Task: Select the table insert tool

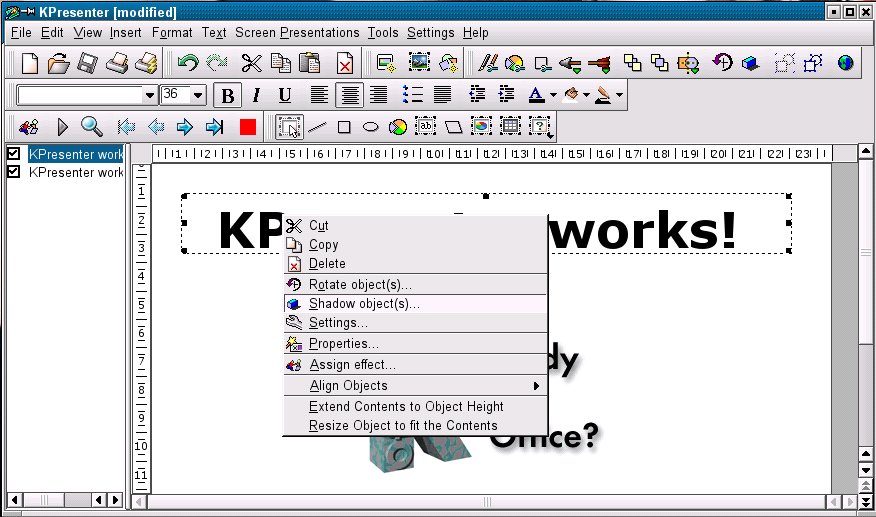Action: coord(510,127)
